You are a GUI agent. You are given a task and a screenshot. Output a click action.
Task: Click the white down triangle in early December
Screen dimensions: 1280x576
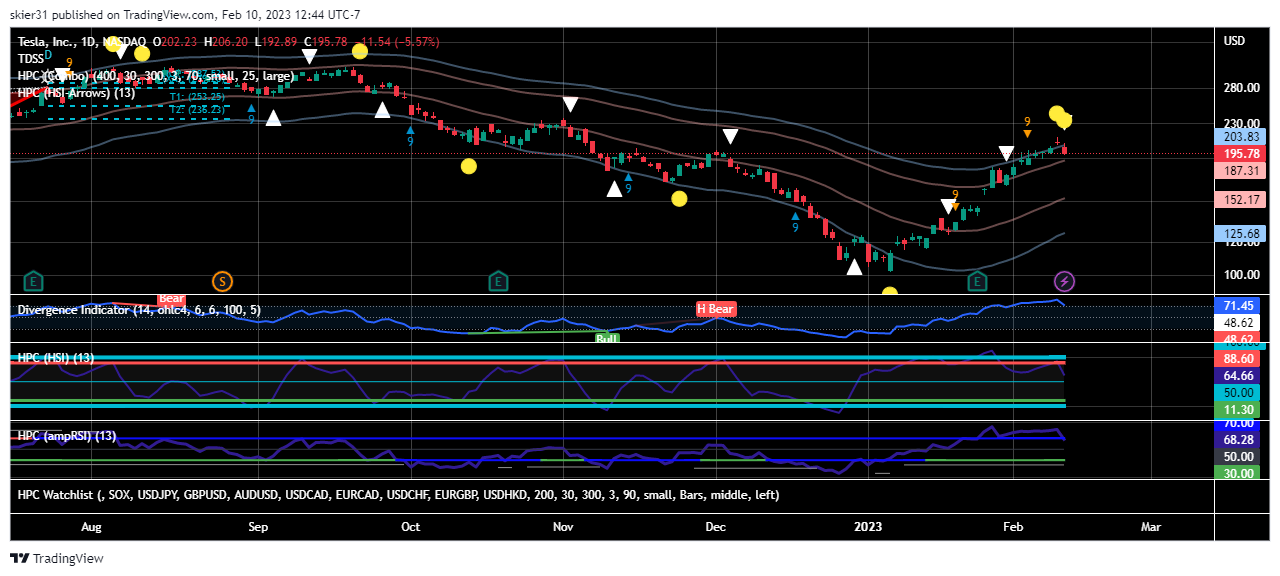click(731, 136)
